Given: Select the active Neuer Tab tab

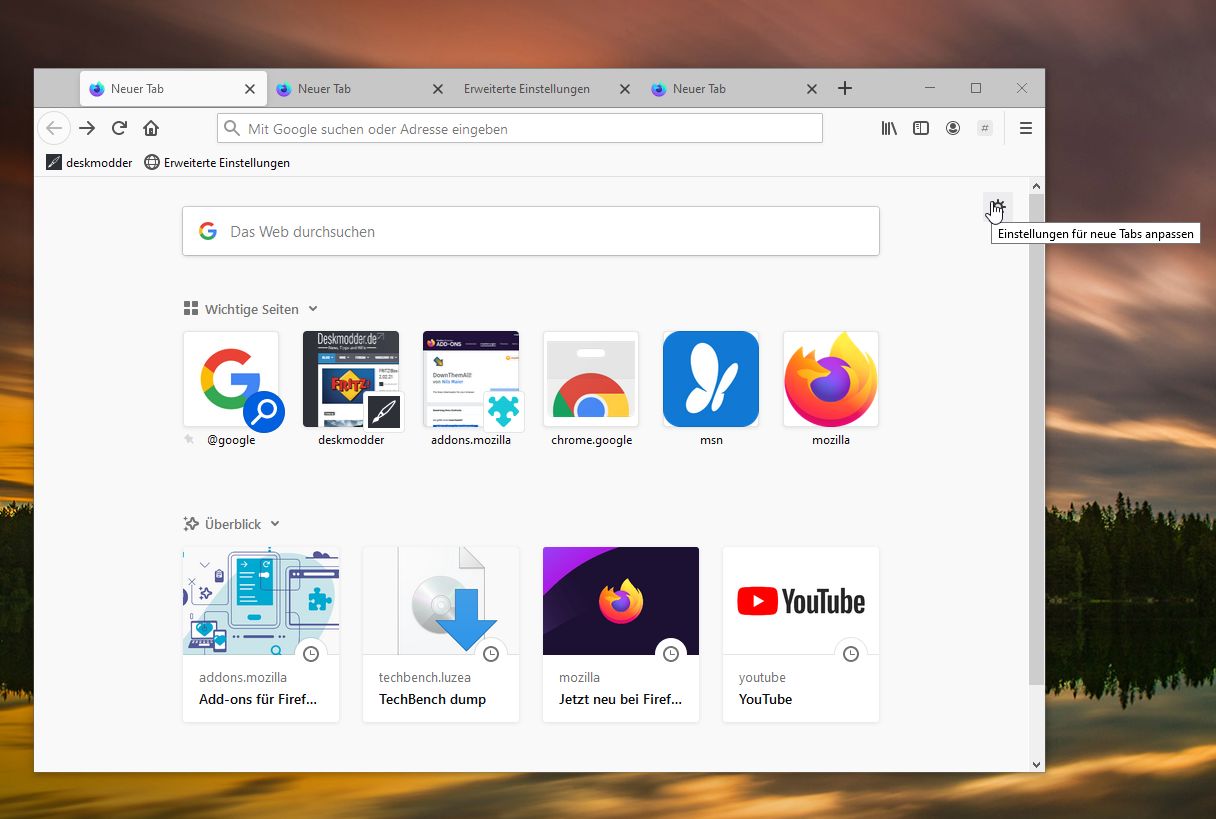Looking at the screenshot, I should 173,88.
